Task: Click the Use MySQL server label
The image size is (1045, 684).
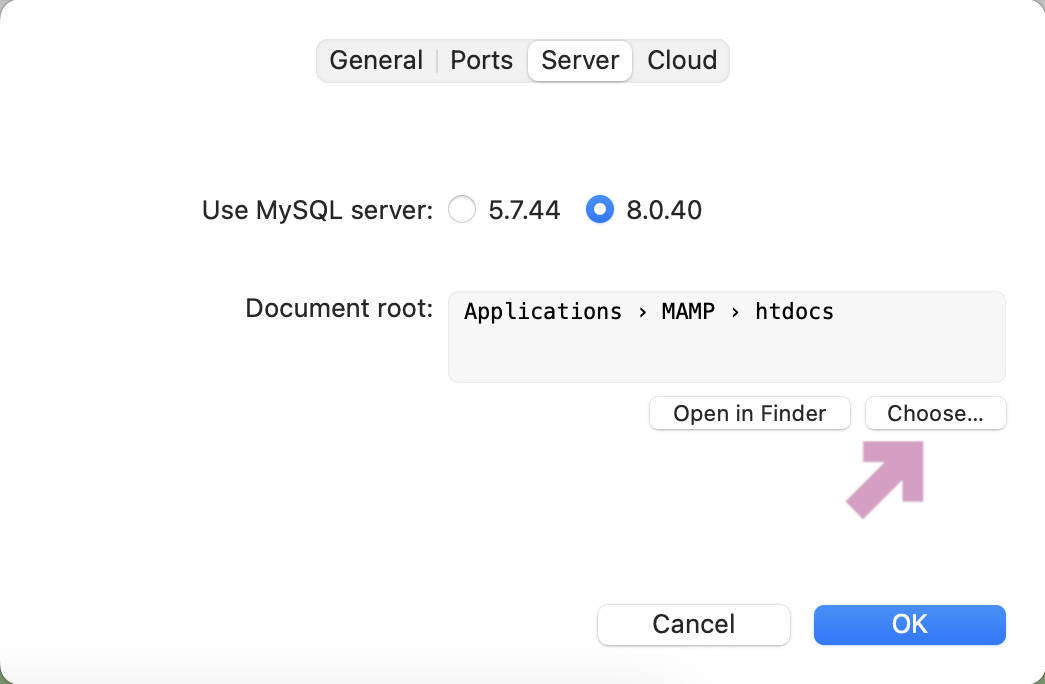Action: [x=316, y=210]
